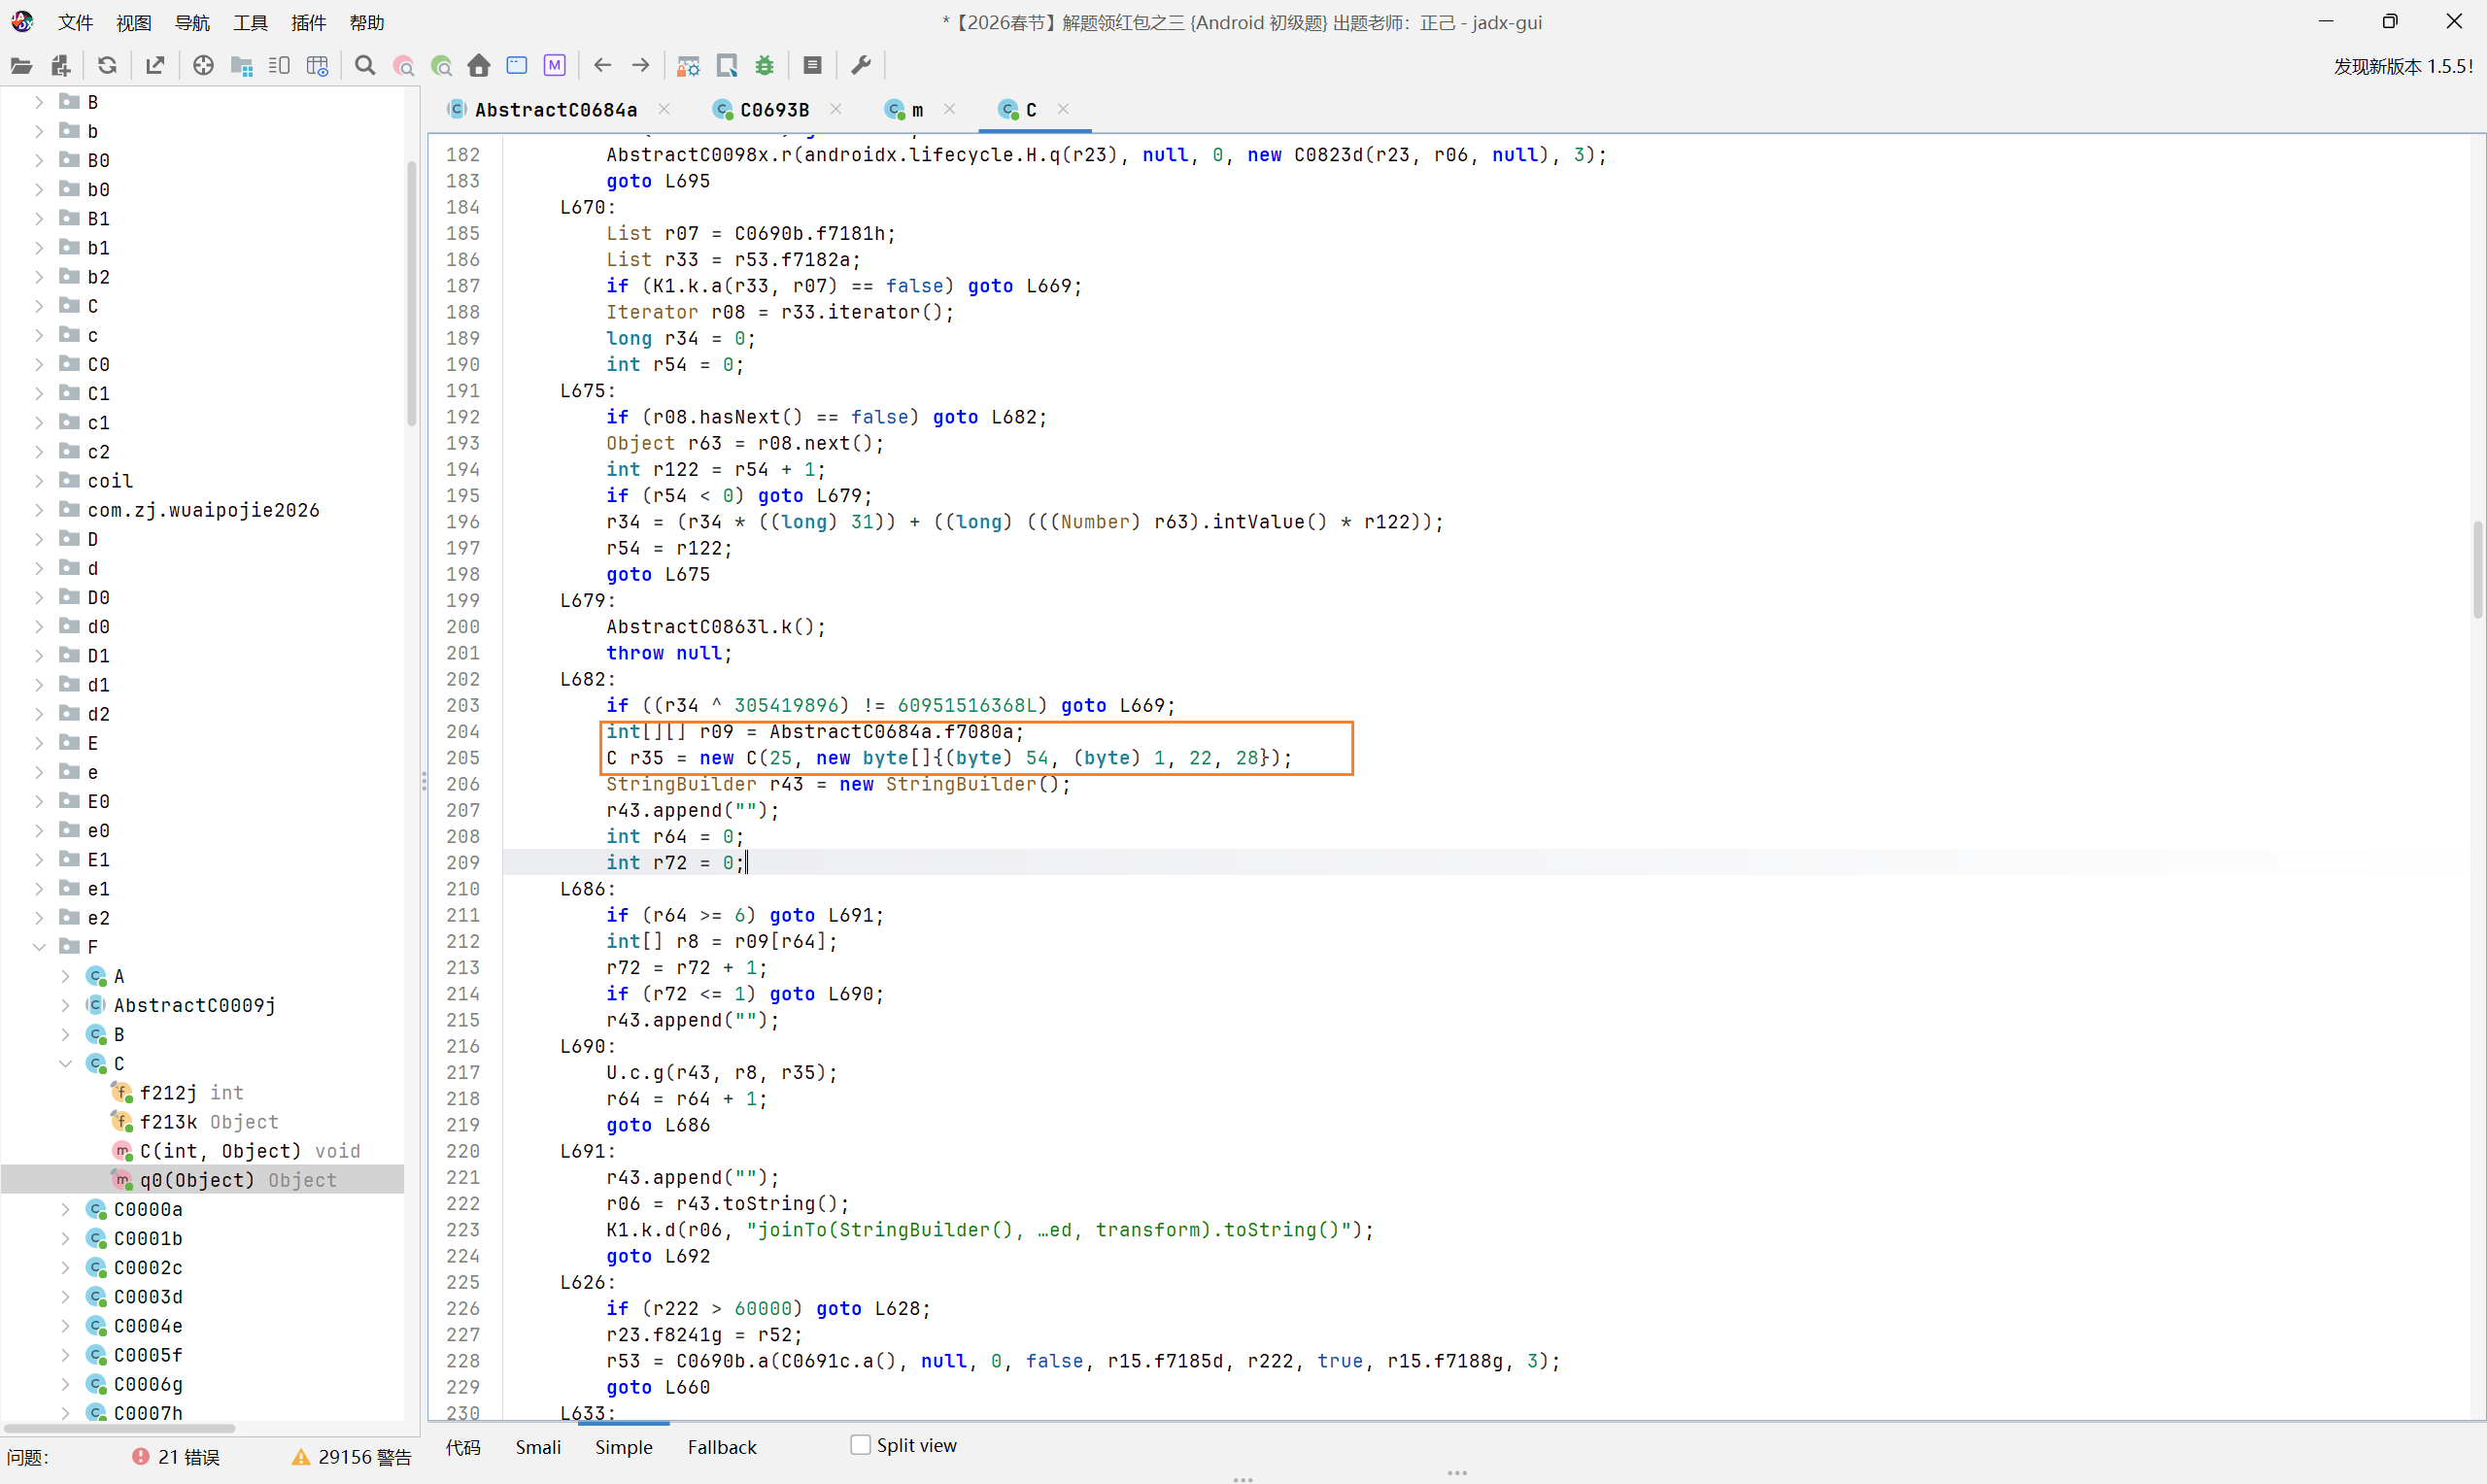Click the deobfuscation lock-gear icon
Viewport: 2487px width, 1484px height.
click(x=688, y=66)
